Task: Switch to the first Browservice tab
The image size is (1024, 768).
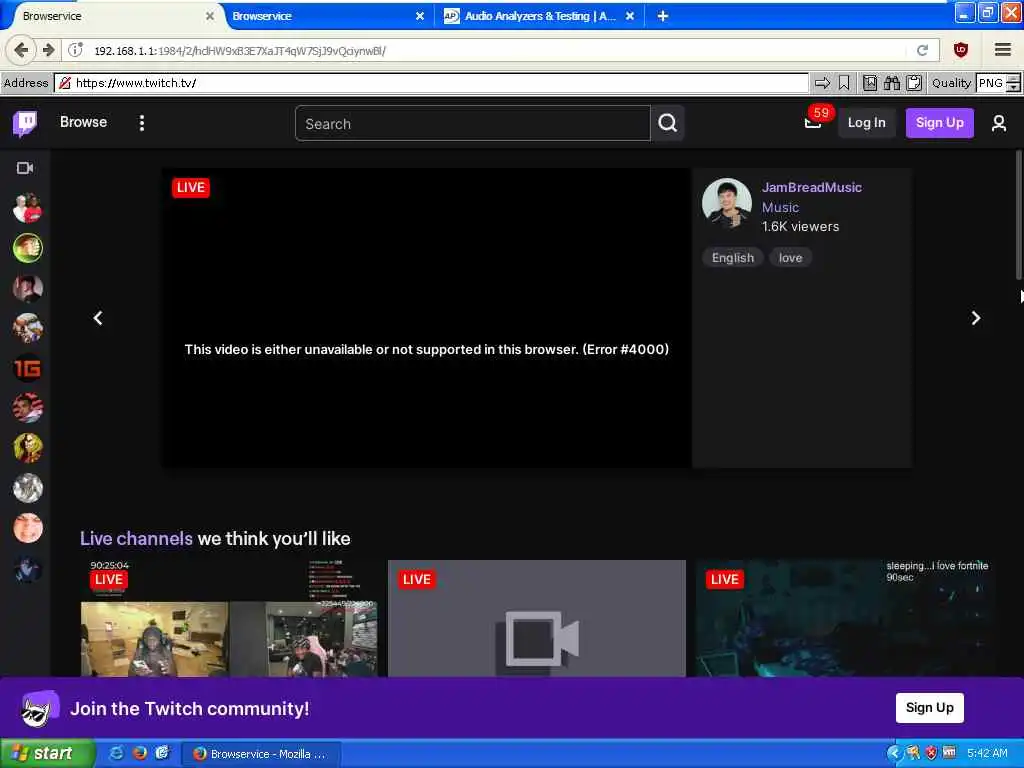Action: coord(111,16)
